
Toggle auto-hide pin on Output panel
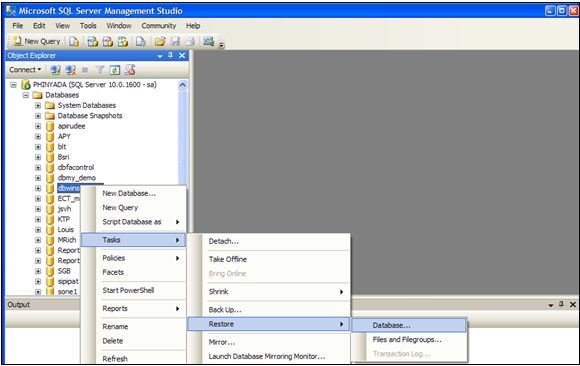561,304
